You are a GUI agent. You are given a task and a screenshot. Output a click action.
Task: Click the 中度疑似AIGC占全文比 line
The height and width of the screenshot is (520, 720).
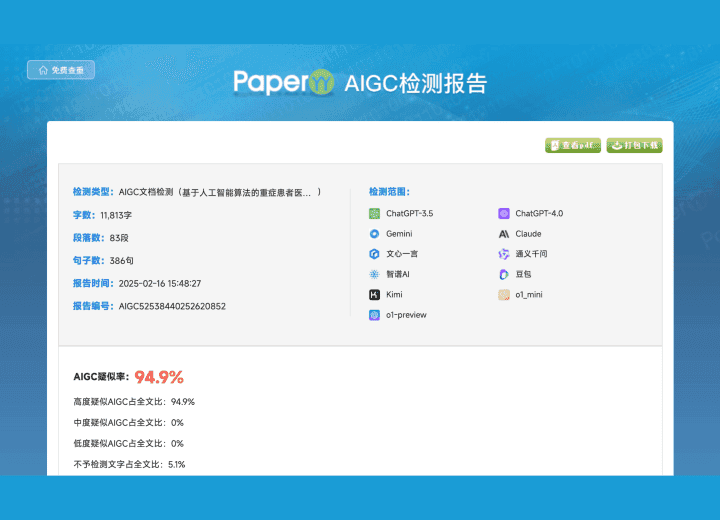pos(129,423)
